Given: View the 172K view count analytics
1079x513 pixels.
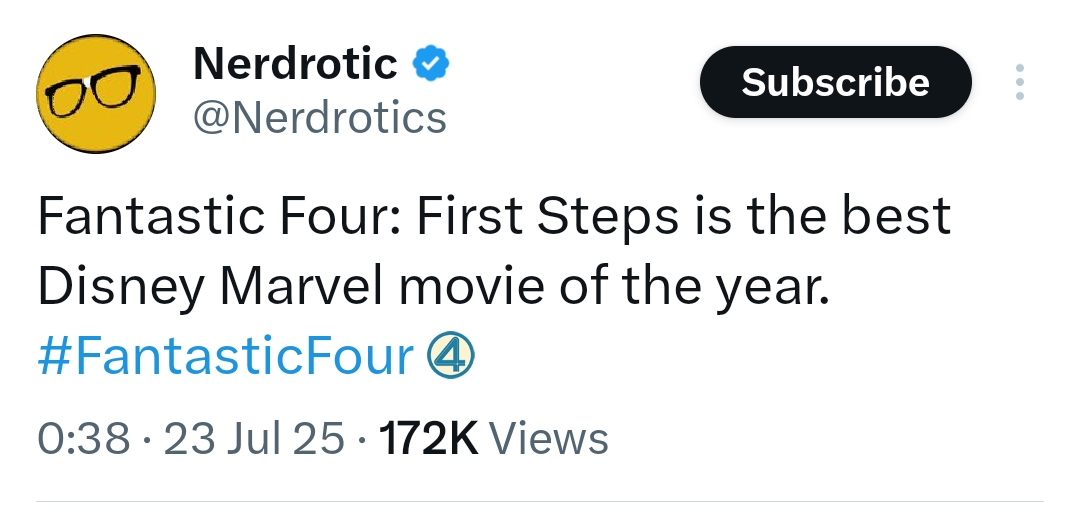Looking at the screenshot, I should click(x=428, y=438).
